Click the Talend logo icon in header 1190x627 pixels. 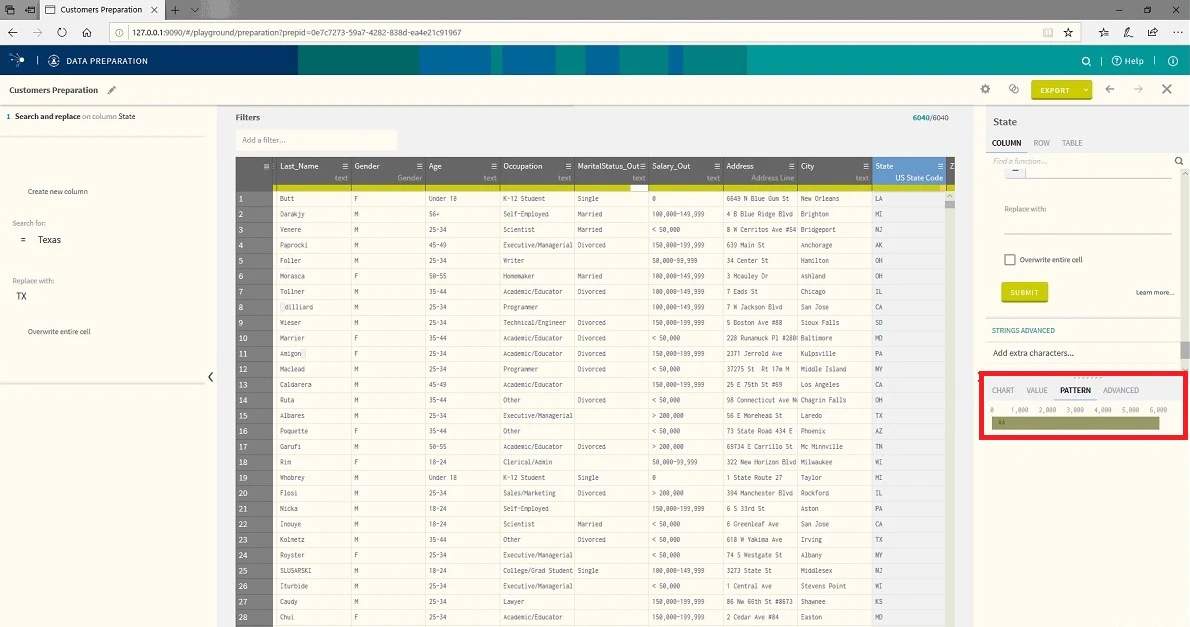[17, 60]
